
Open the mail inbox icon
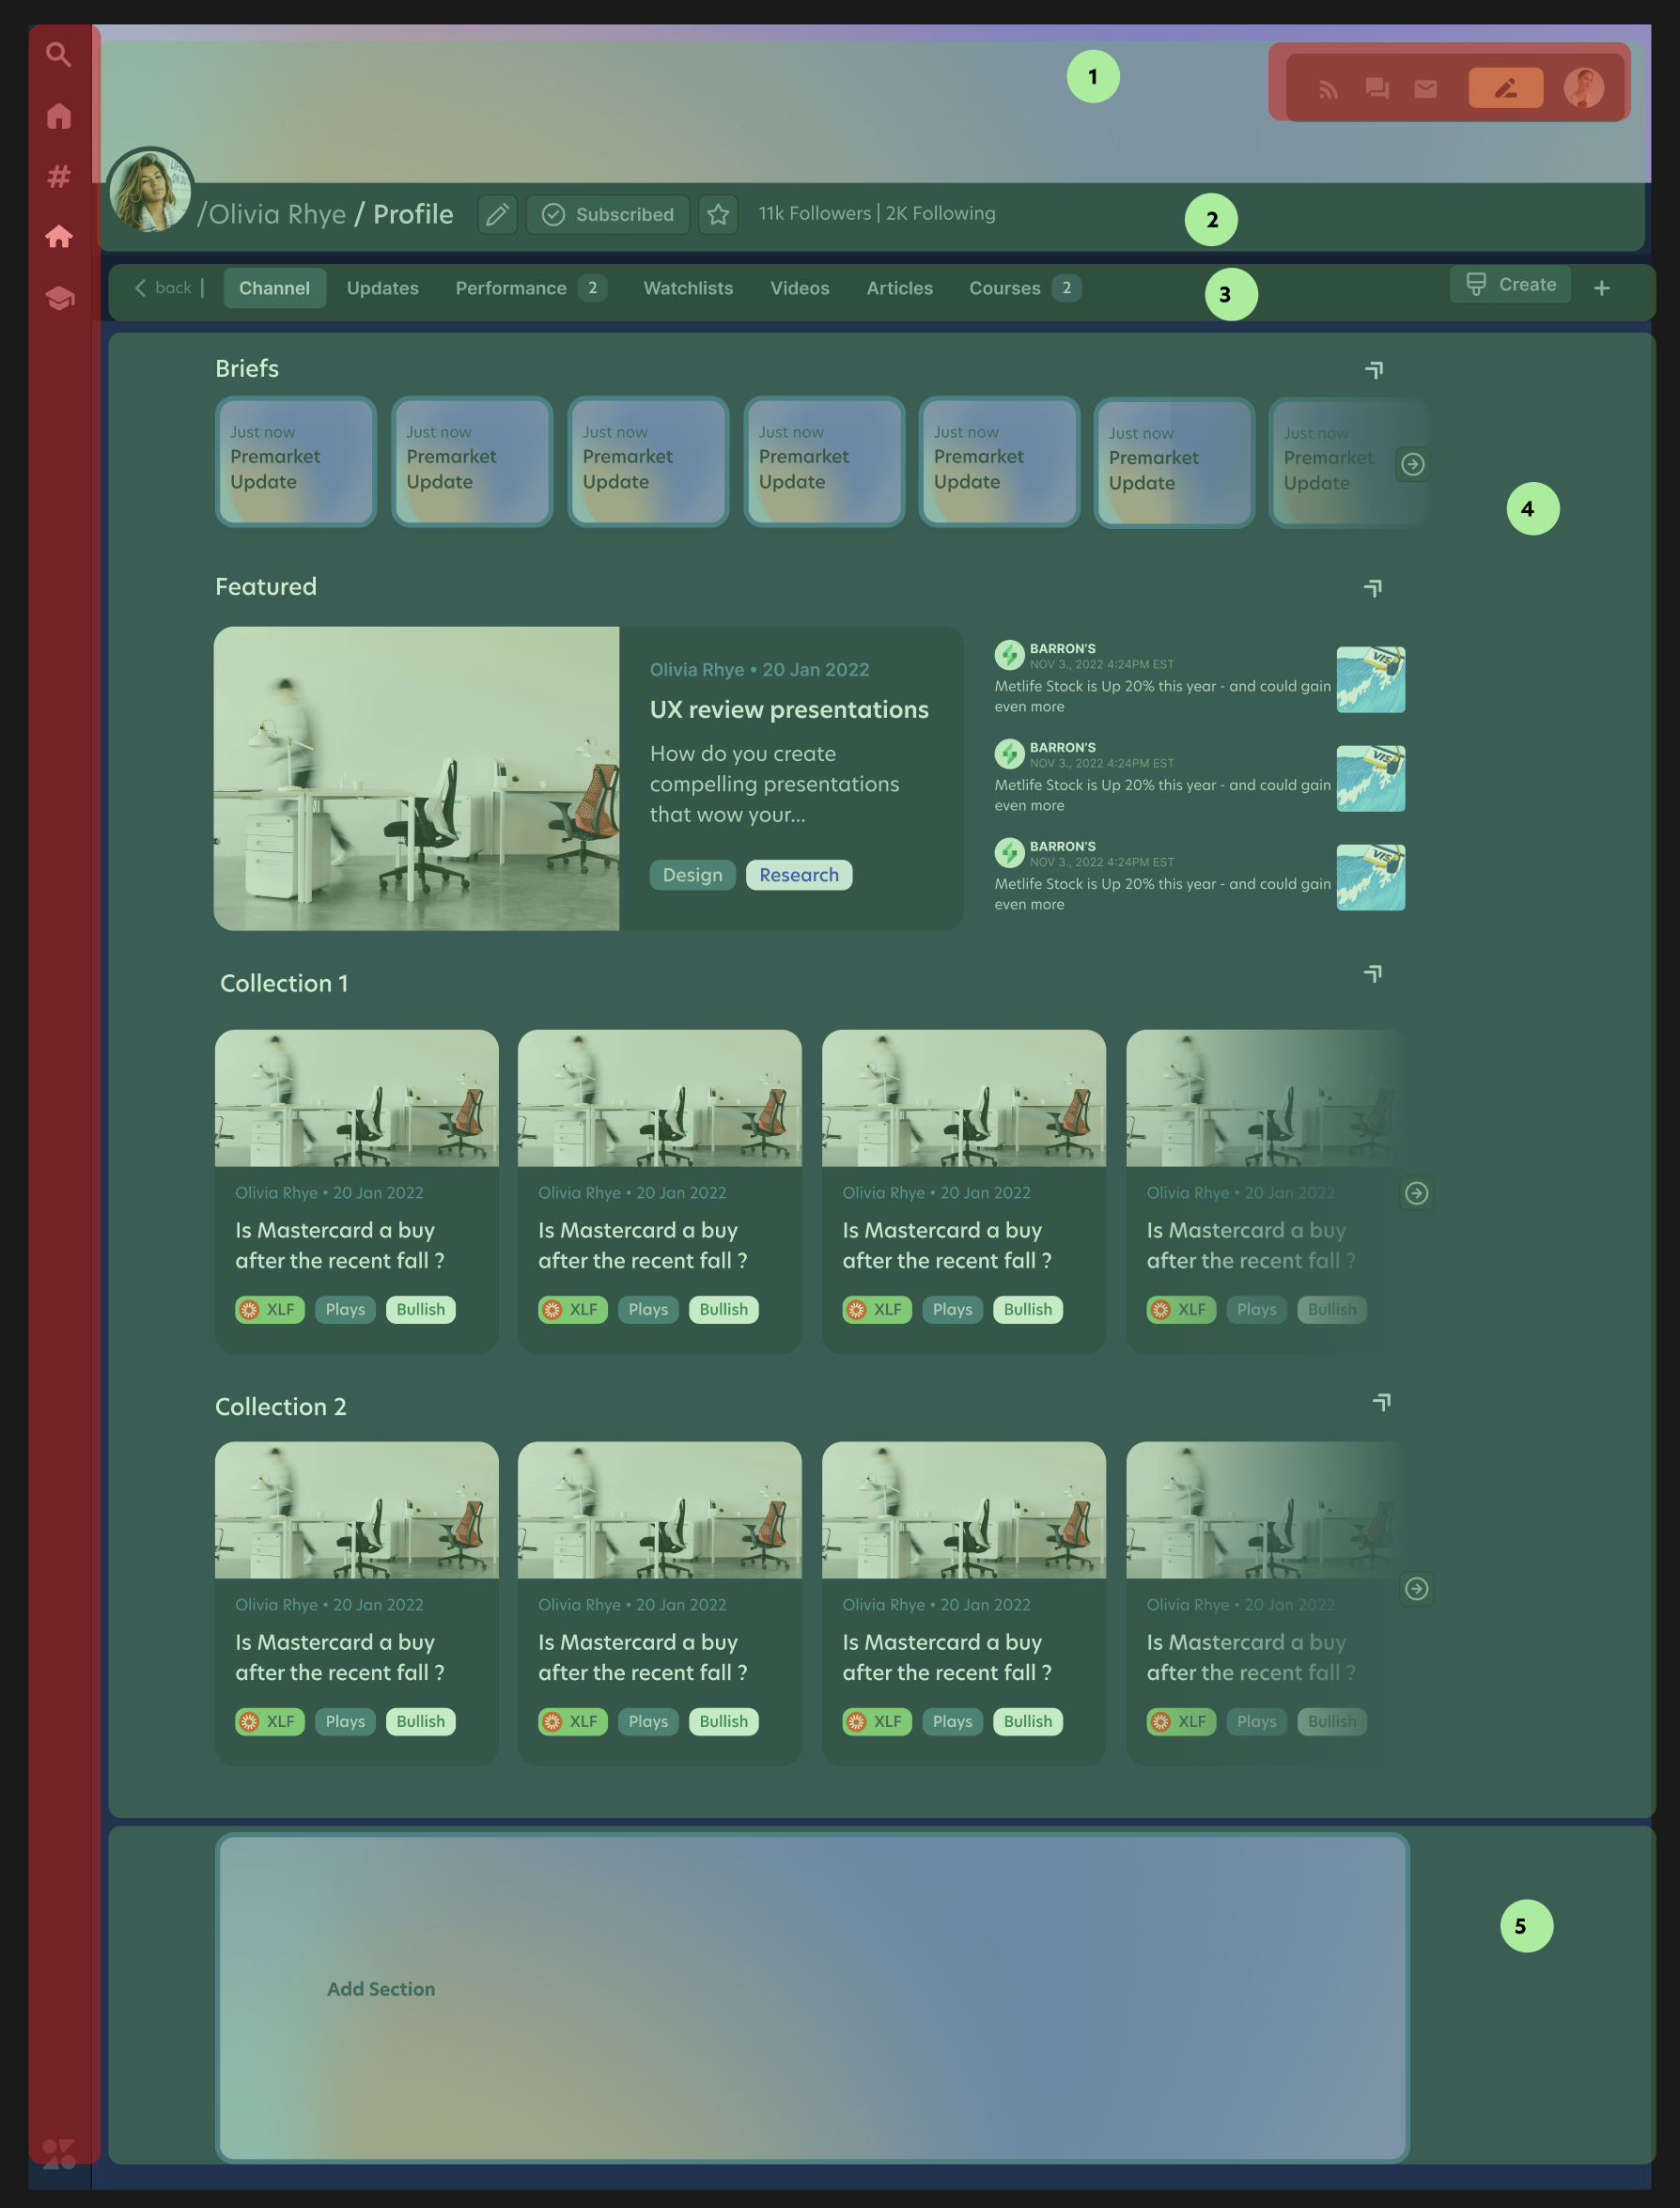pos(1425,88)
